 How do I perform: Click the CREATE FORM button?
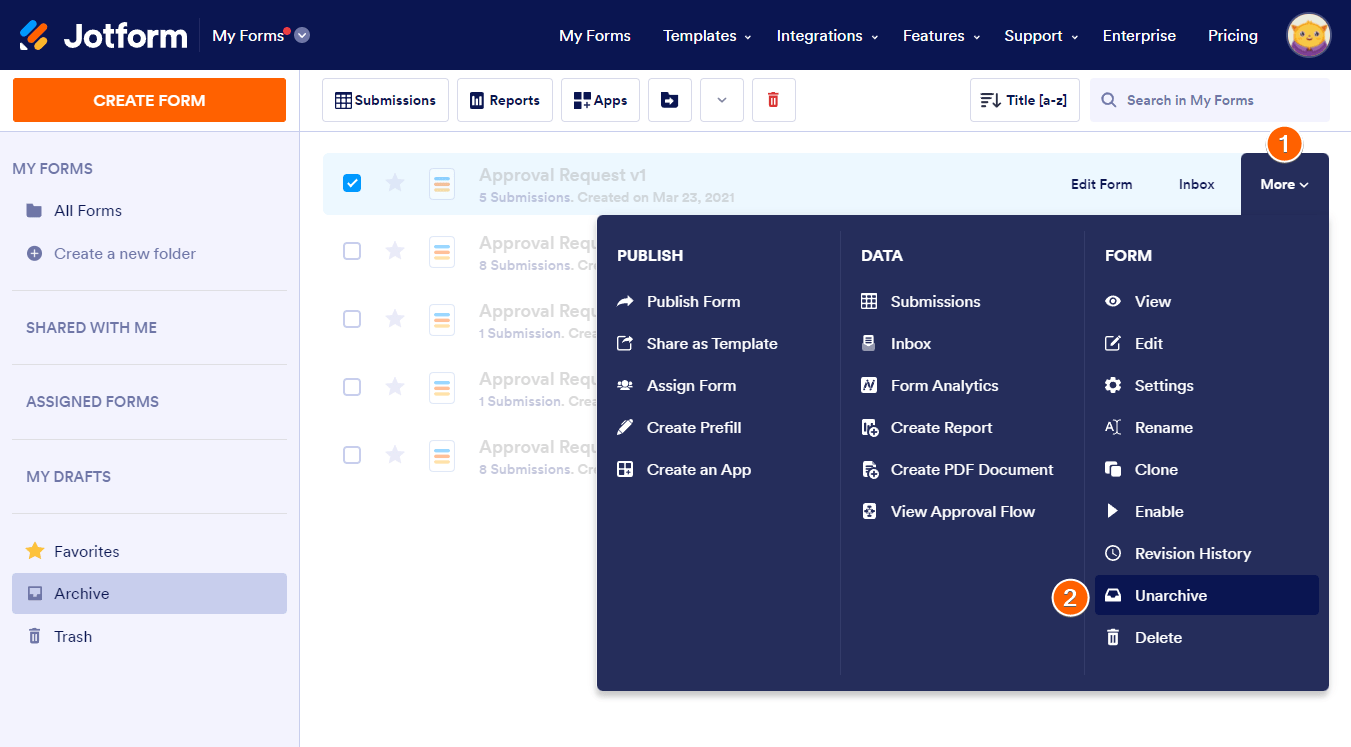149,100
